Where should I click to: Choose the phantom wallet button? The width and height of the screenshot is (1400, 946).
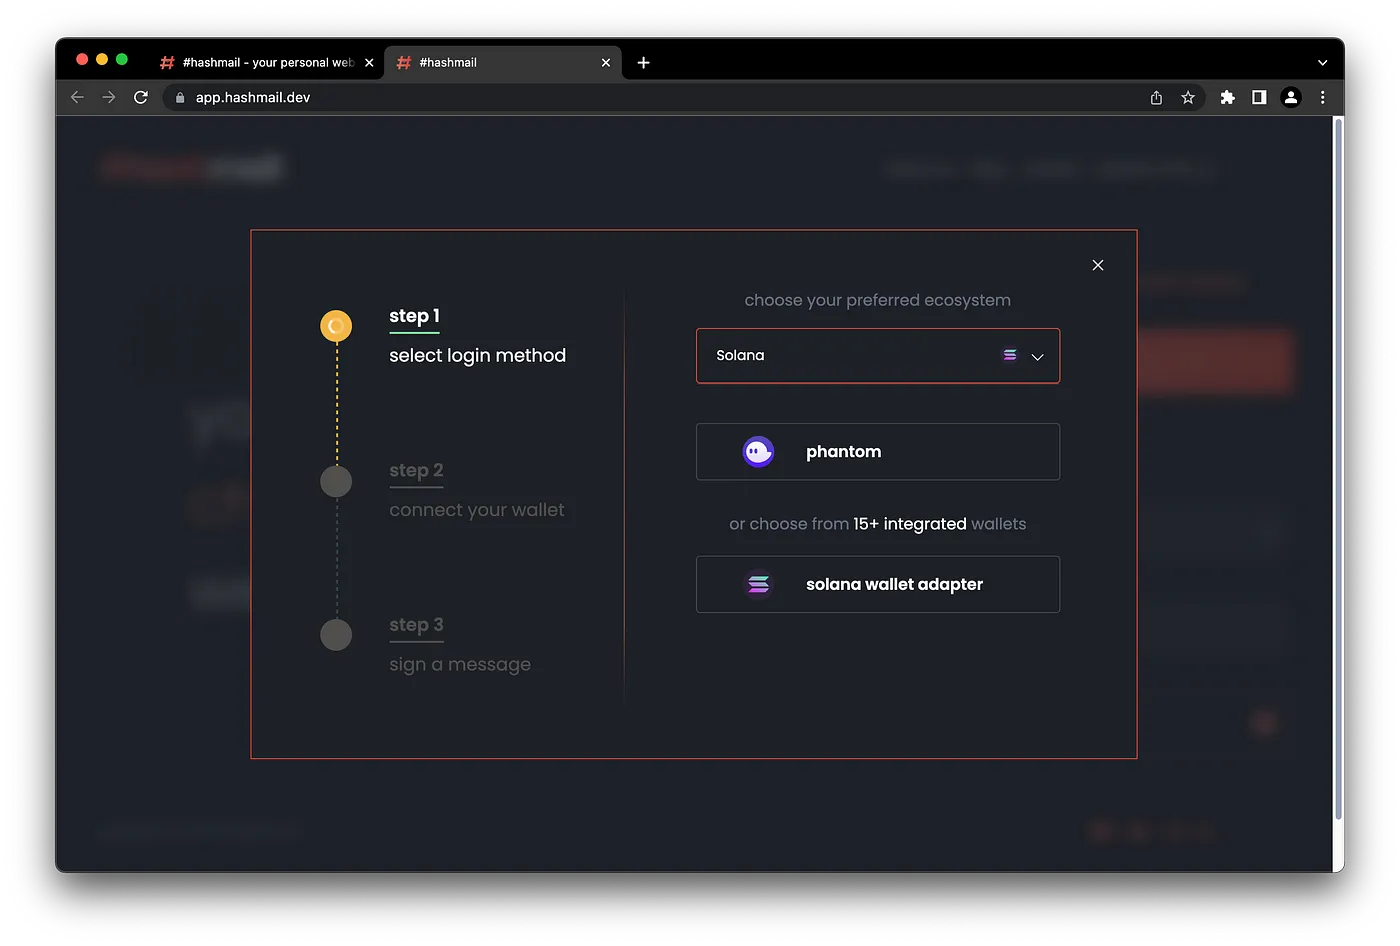(878, 452)
